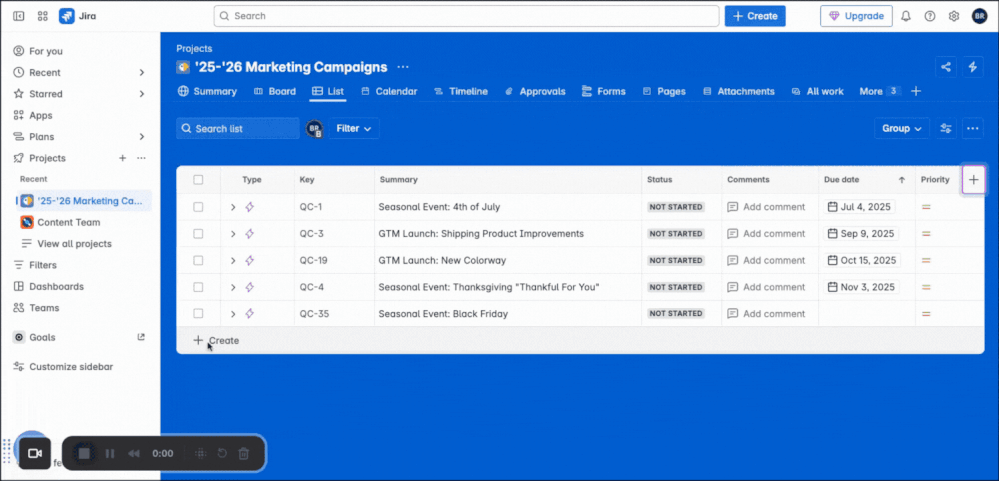Add a new column with plus icon

click(974, 180)
